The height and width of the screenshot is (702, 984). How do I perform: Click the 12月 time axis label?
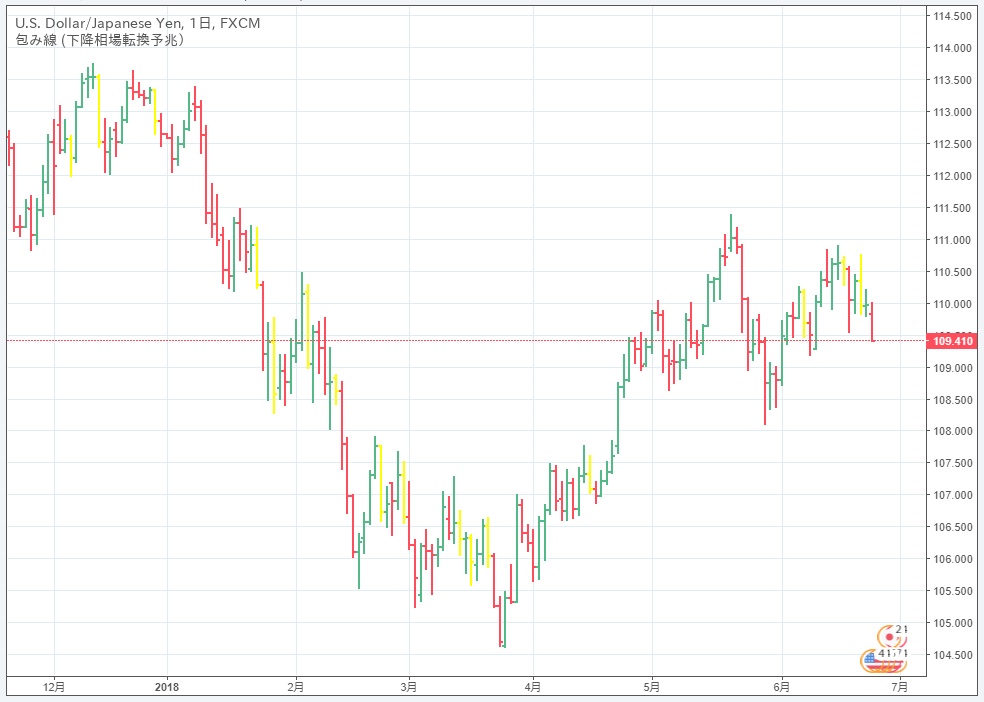tap(54, 687)
